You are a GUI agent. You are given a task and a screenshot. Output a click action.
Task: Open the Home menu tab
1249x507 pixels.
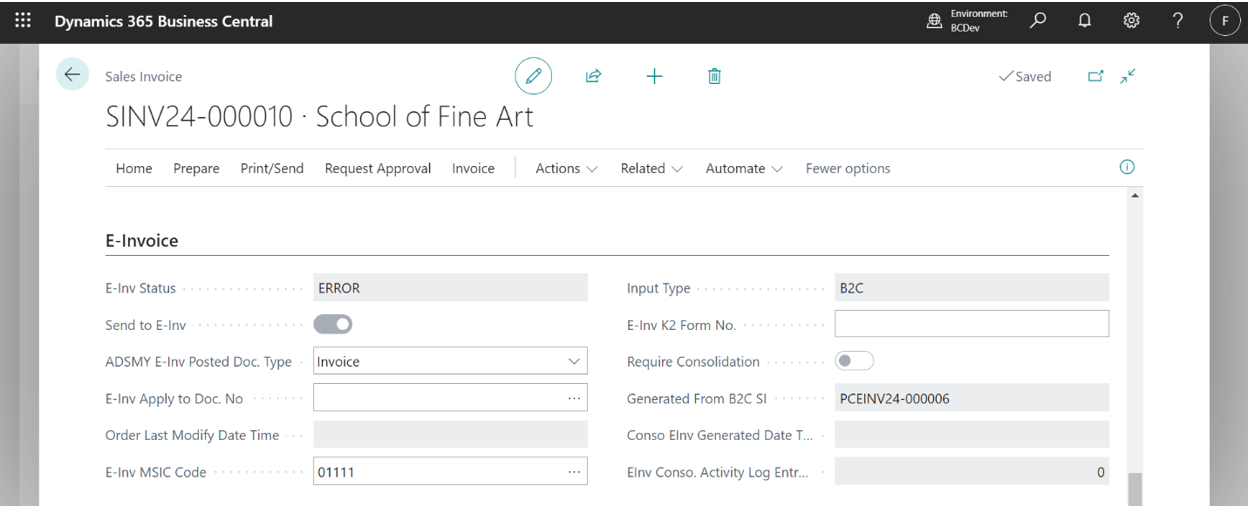(x=134, y=168)
